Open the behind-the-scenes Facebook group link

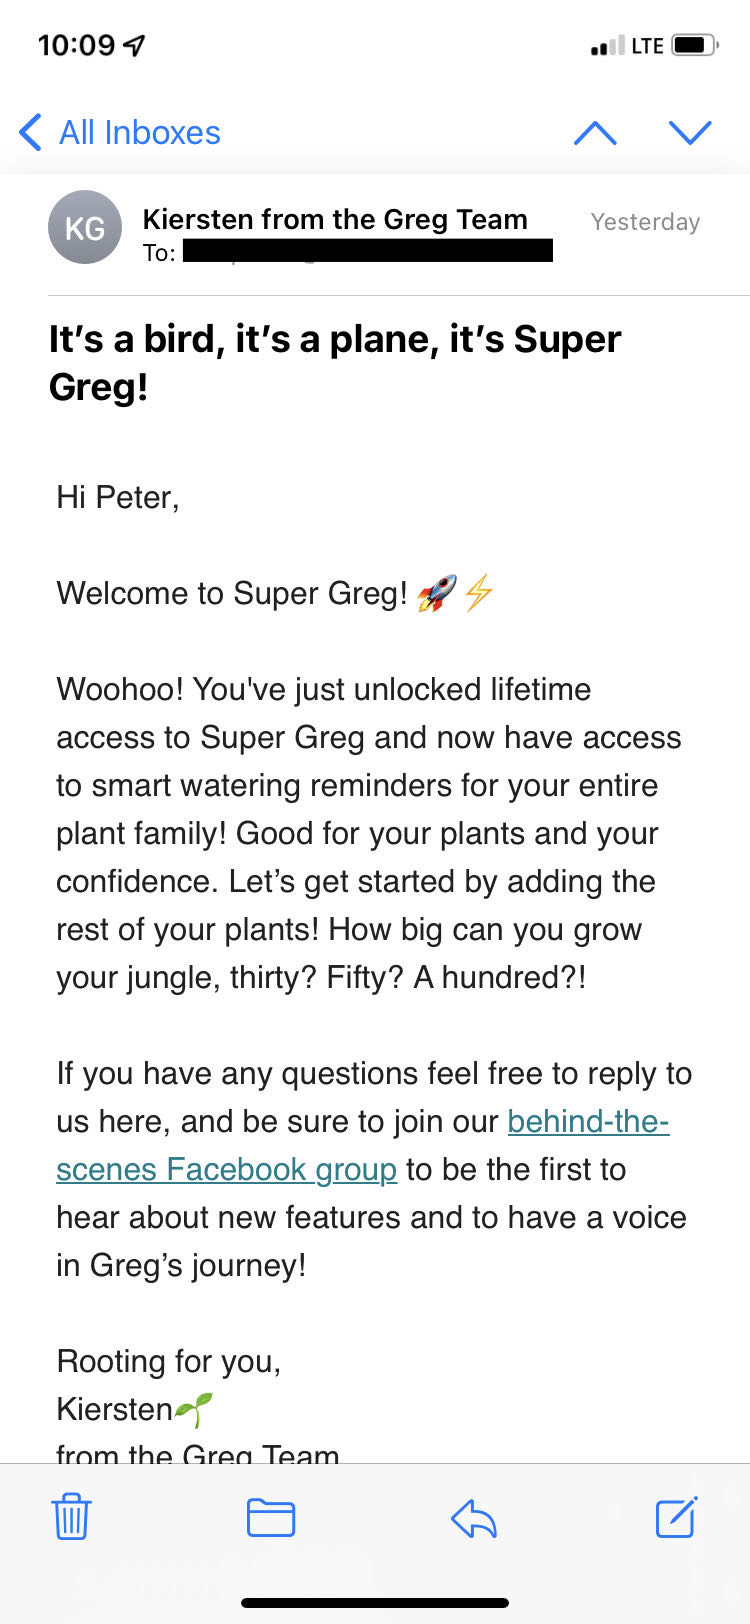(363, 1145)
